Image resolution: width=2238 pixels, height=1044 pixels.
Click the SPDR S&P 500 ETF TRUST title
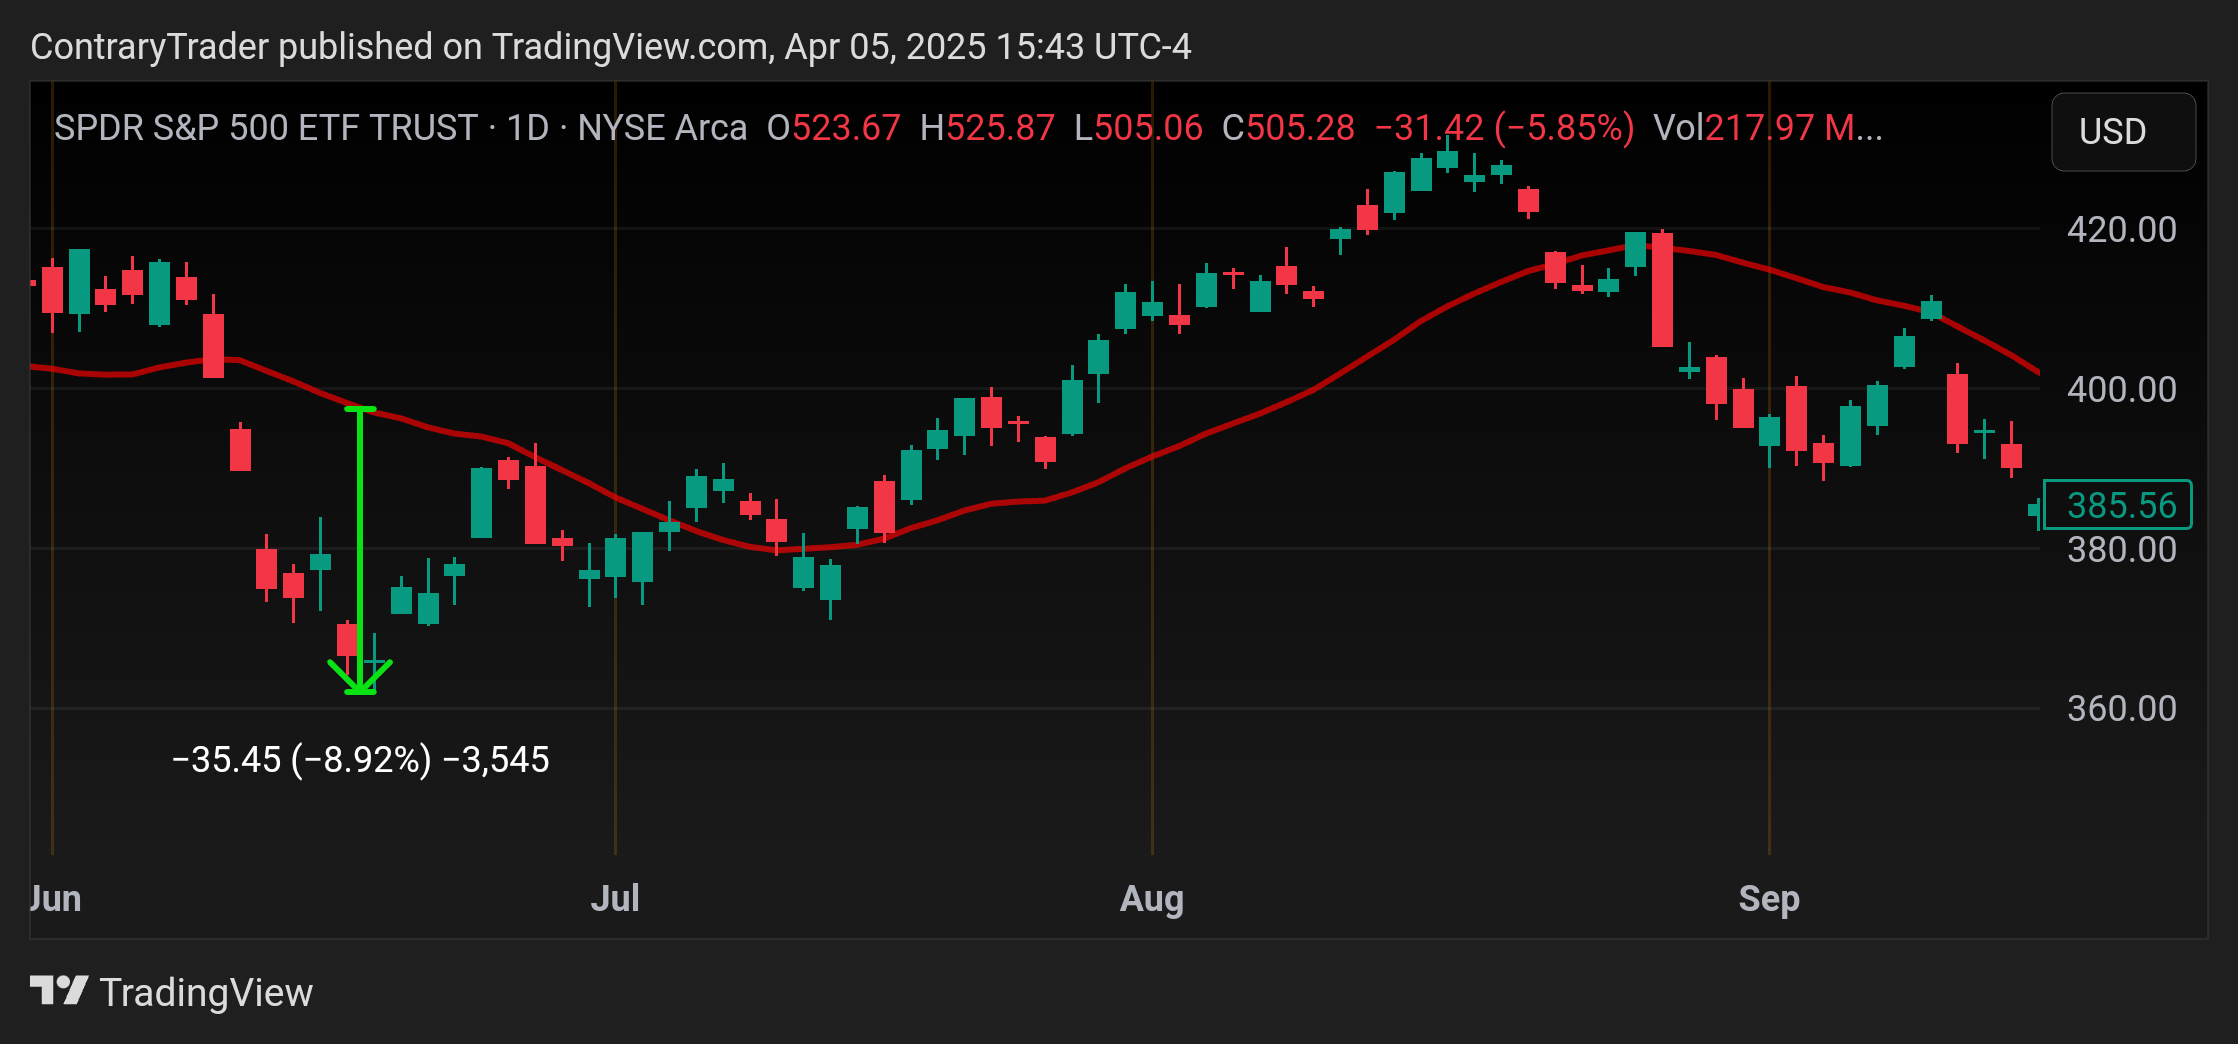266,128
